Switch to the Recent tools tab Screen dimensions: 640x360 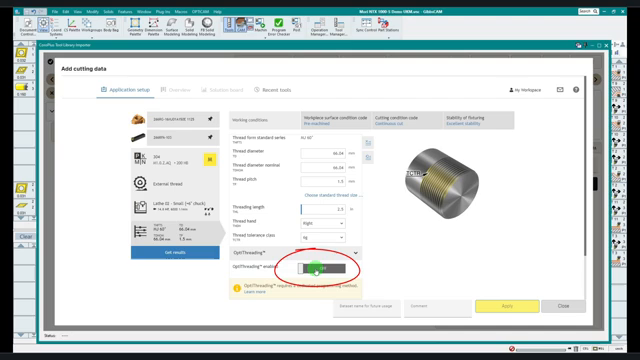[273, 90]
